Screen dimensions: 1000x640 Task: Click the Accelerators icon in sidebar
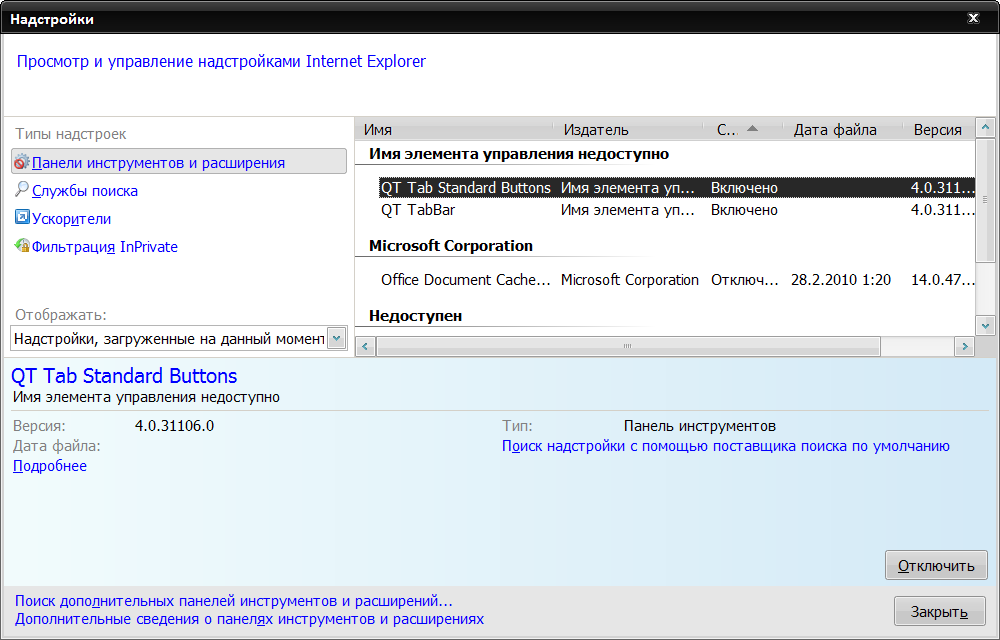coord(22,218)
